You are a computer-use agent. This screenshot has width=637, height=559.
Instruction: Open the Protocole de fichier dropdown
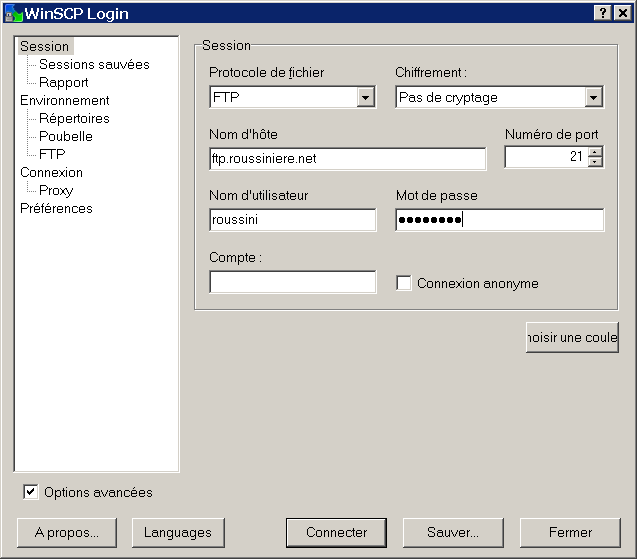click(x=365, y=97)
